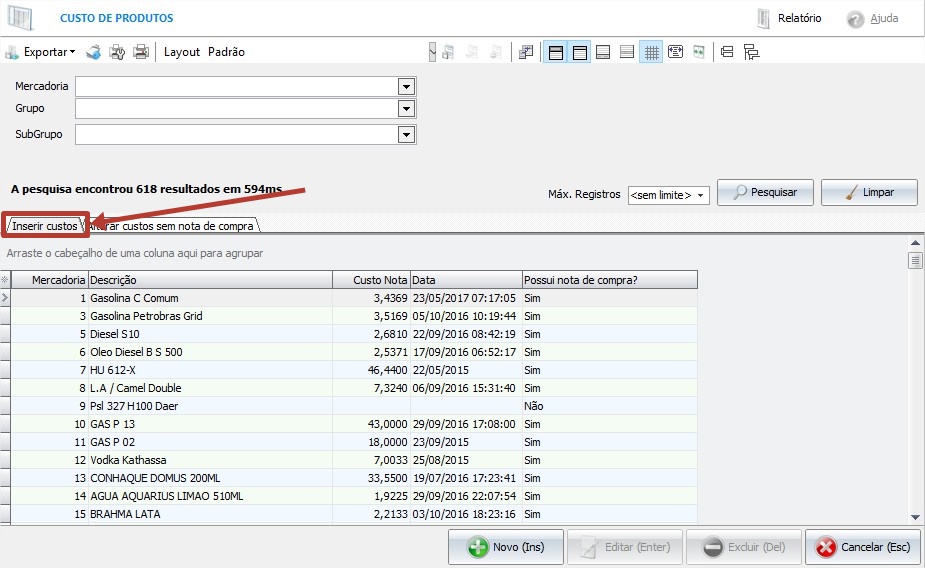
Task: Select the BRAHMA LATA row
Action: (354, 514)
